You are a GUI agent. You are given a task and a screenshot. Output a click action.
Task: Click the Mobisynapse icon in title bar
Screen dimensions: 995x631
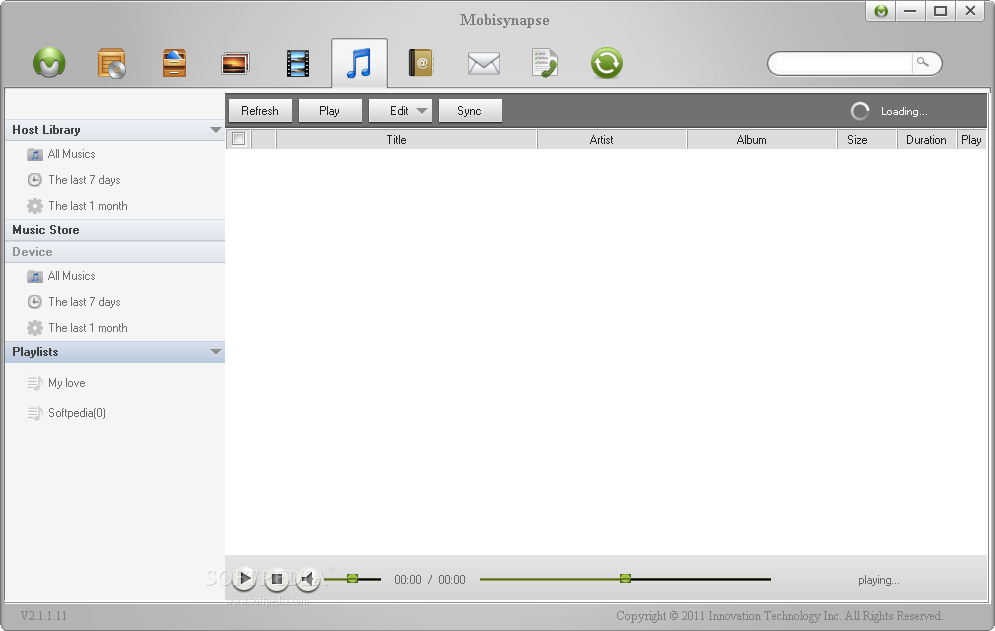click(881, 11)
